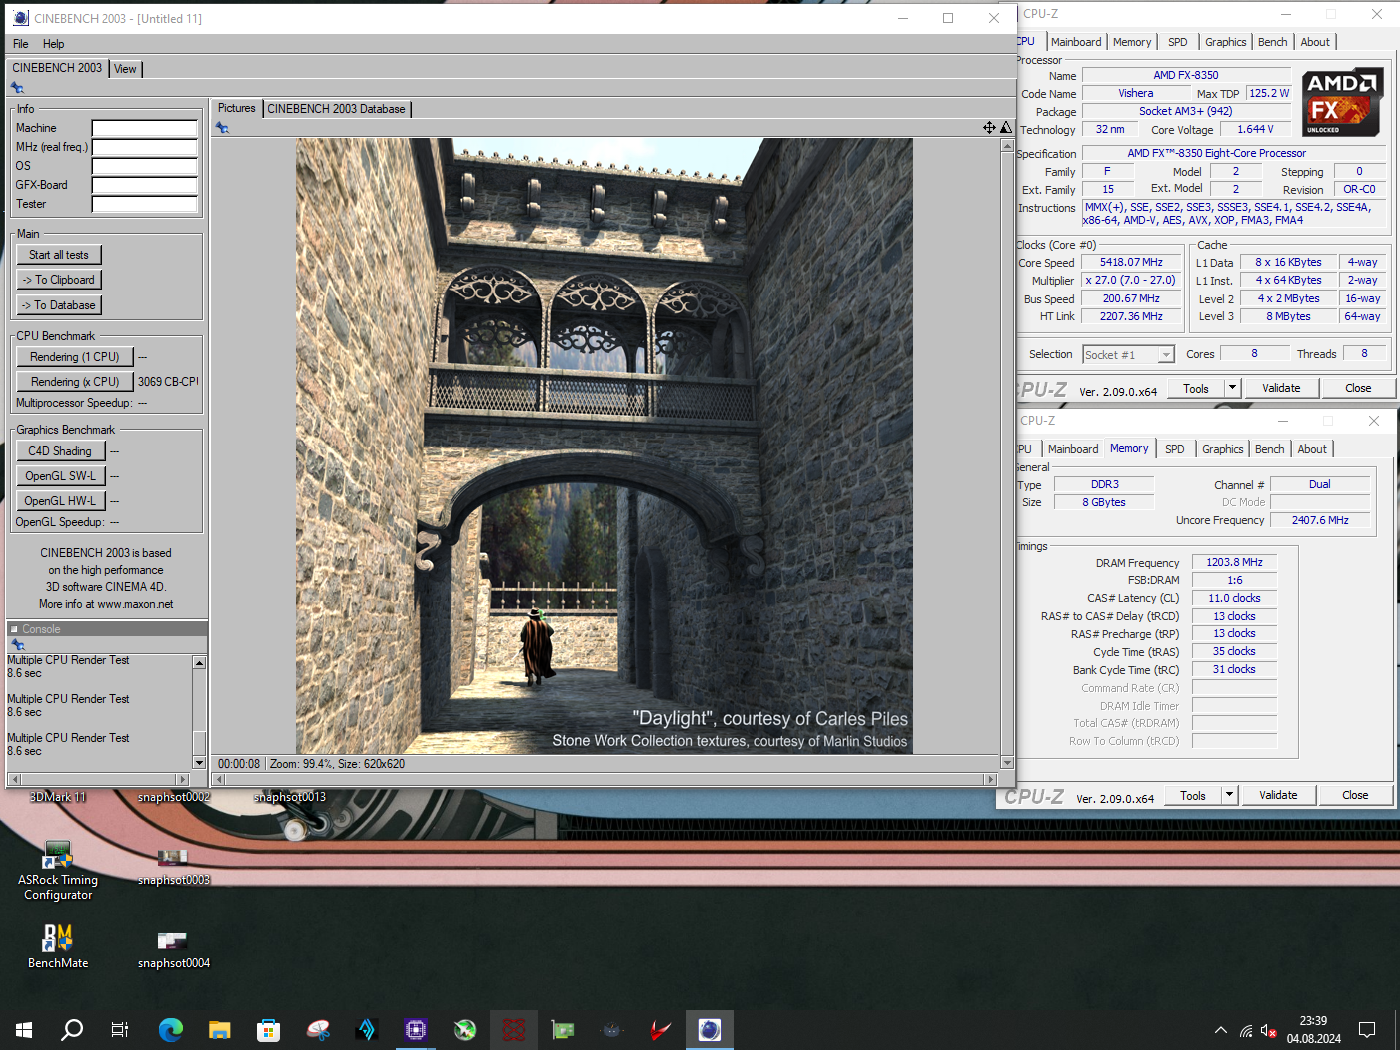Open the snaphsot0003 desktop file

[173, 866]
